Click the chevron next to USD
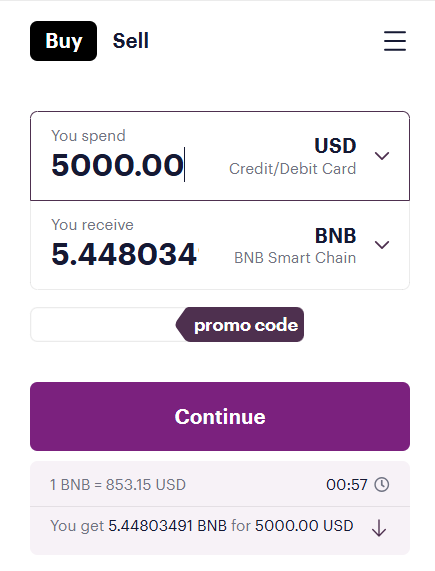The image size is (435, 571). 382,156
